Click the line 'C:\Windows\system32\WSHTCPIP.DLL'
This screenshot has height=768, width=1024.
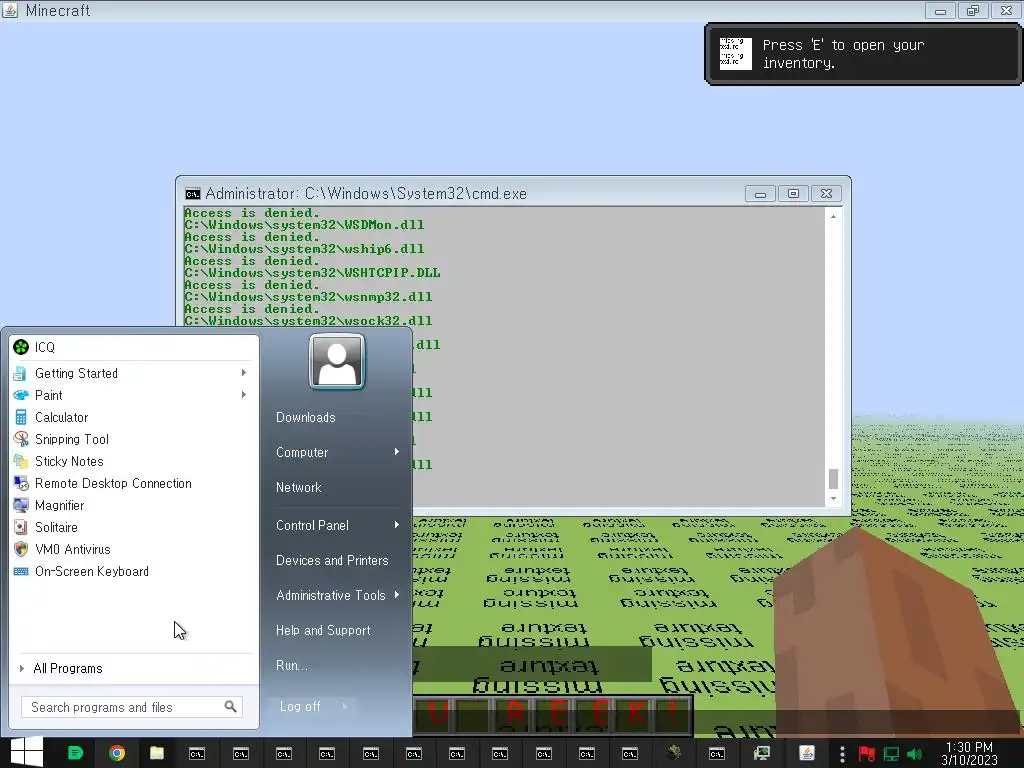click(x=312, y=273)
